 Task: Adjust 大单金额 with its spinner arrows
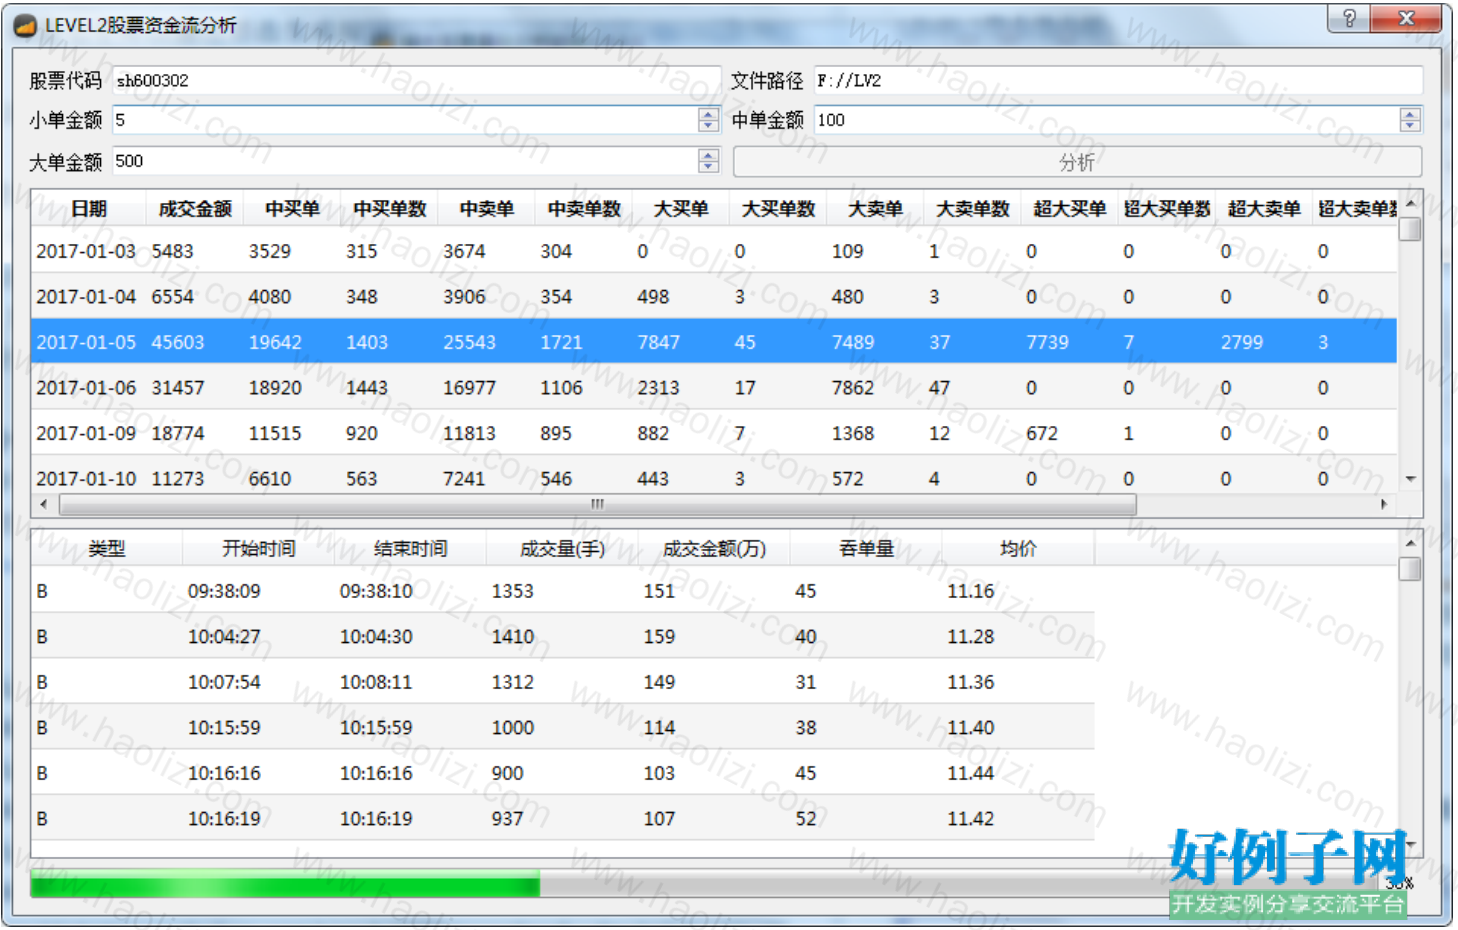(x=709, y=161)
